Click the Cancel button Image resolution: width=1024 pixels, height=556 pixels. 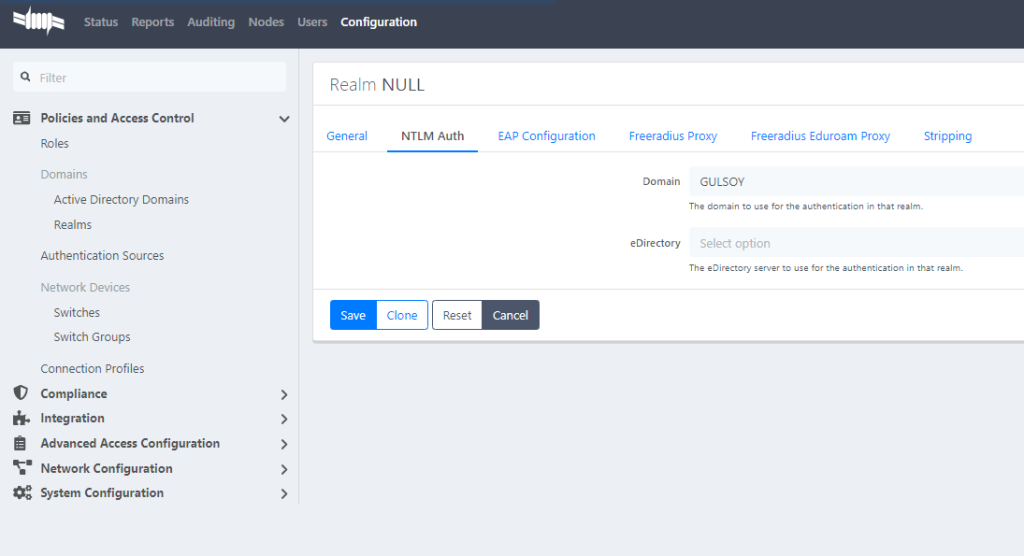(x=510, y=315)
